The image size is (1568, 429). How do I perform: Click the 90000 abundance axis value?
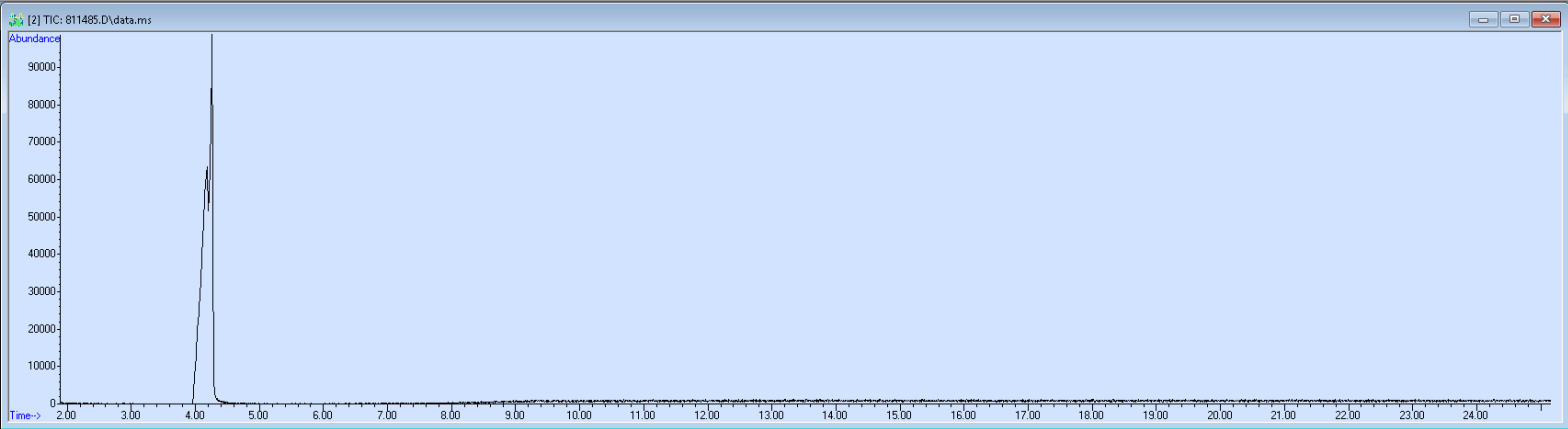(41, 67)
